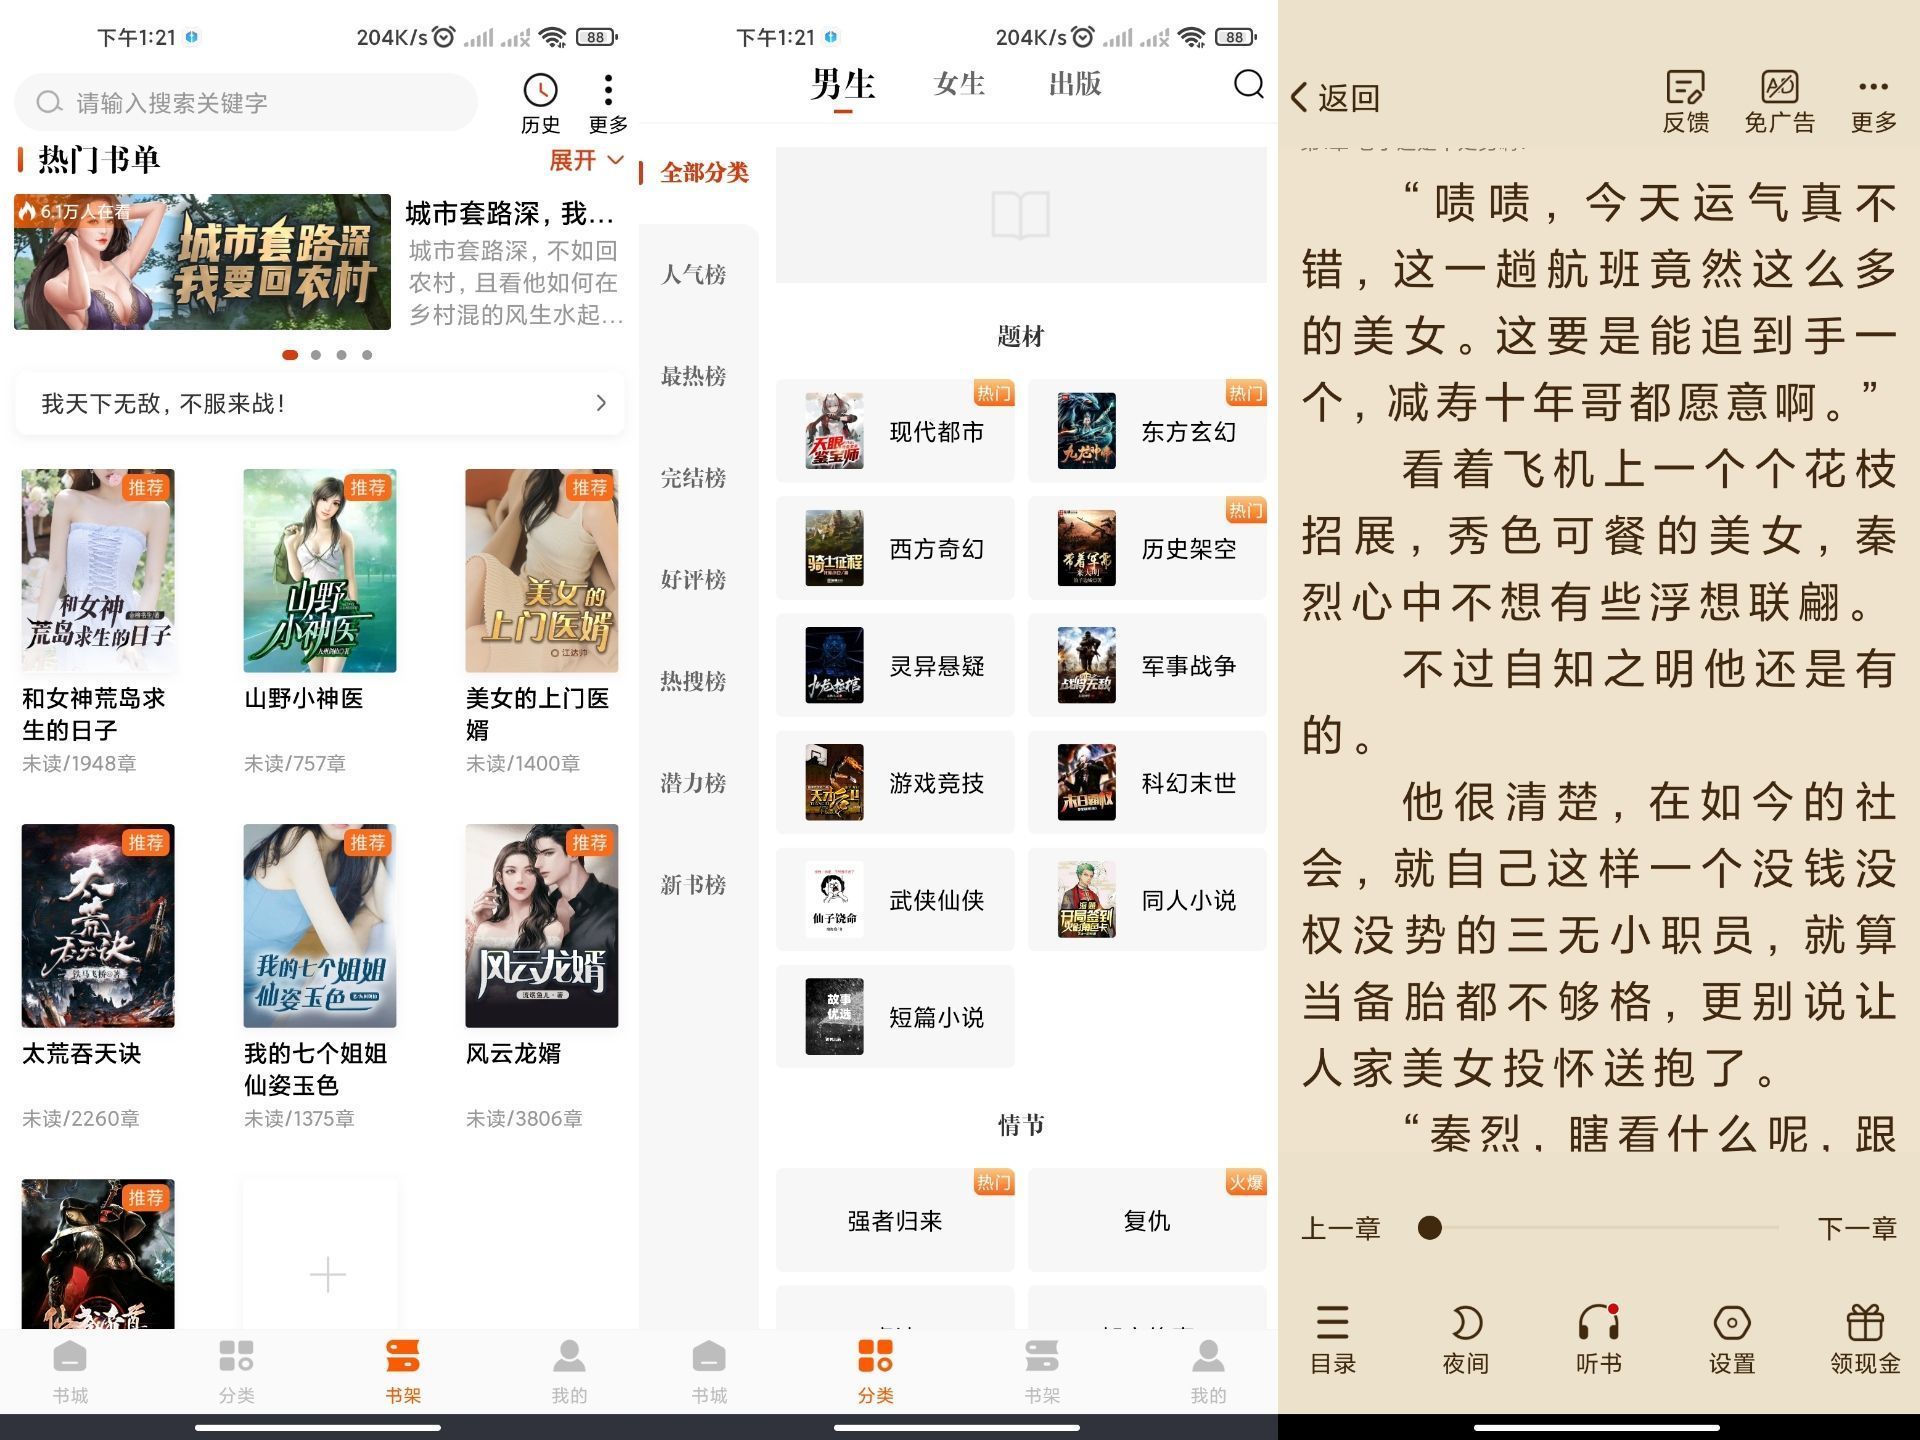Open 我的 profile in left bottom bar
This screenshot has height=1440, width=1920.
tap(569, 1372)
